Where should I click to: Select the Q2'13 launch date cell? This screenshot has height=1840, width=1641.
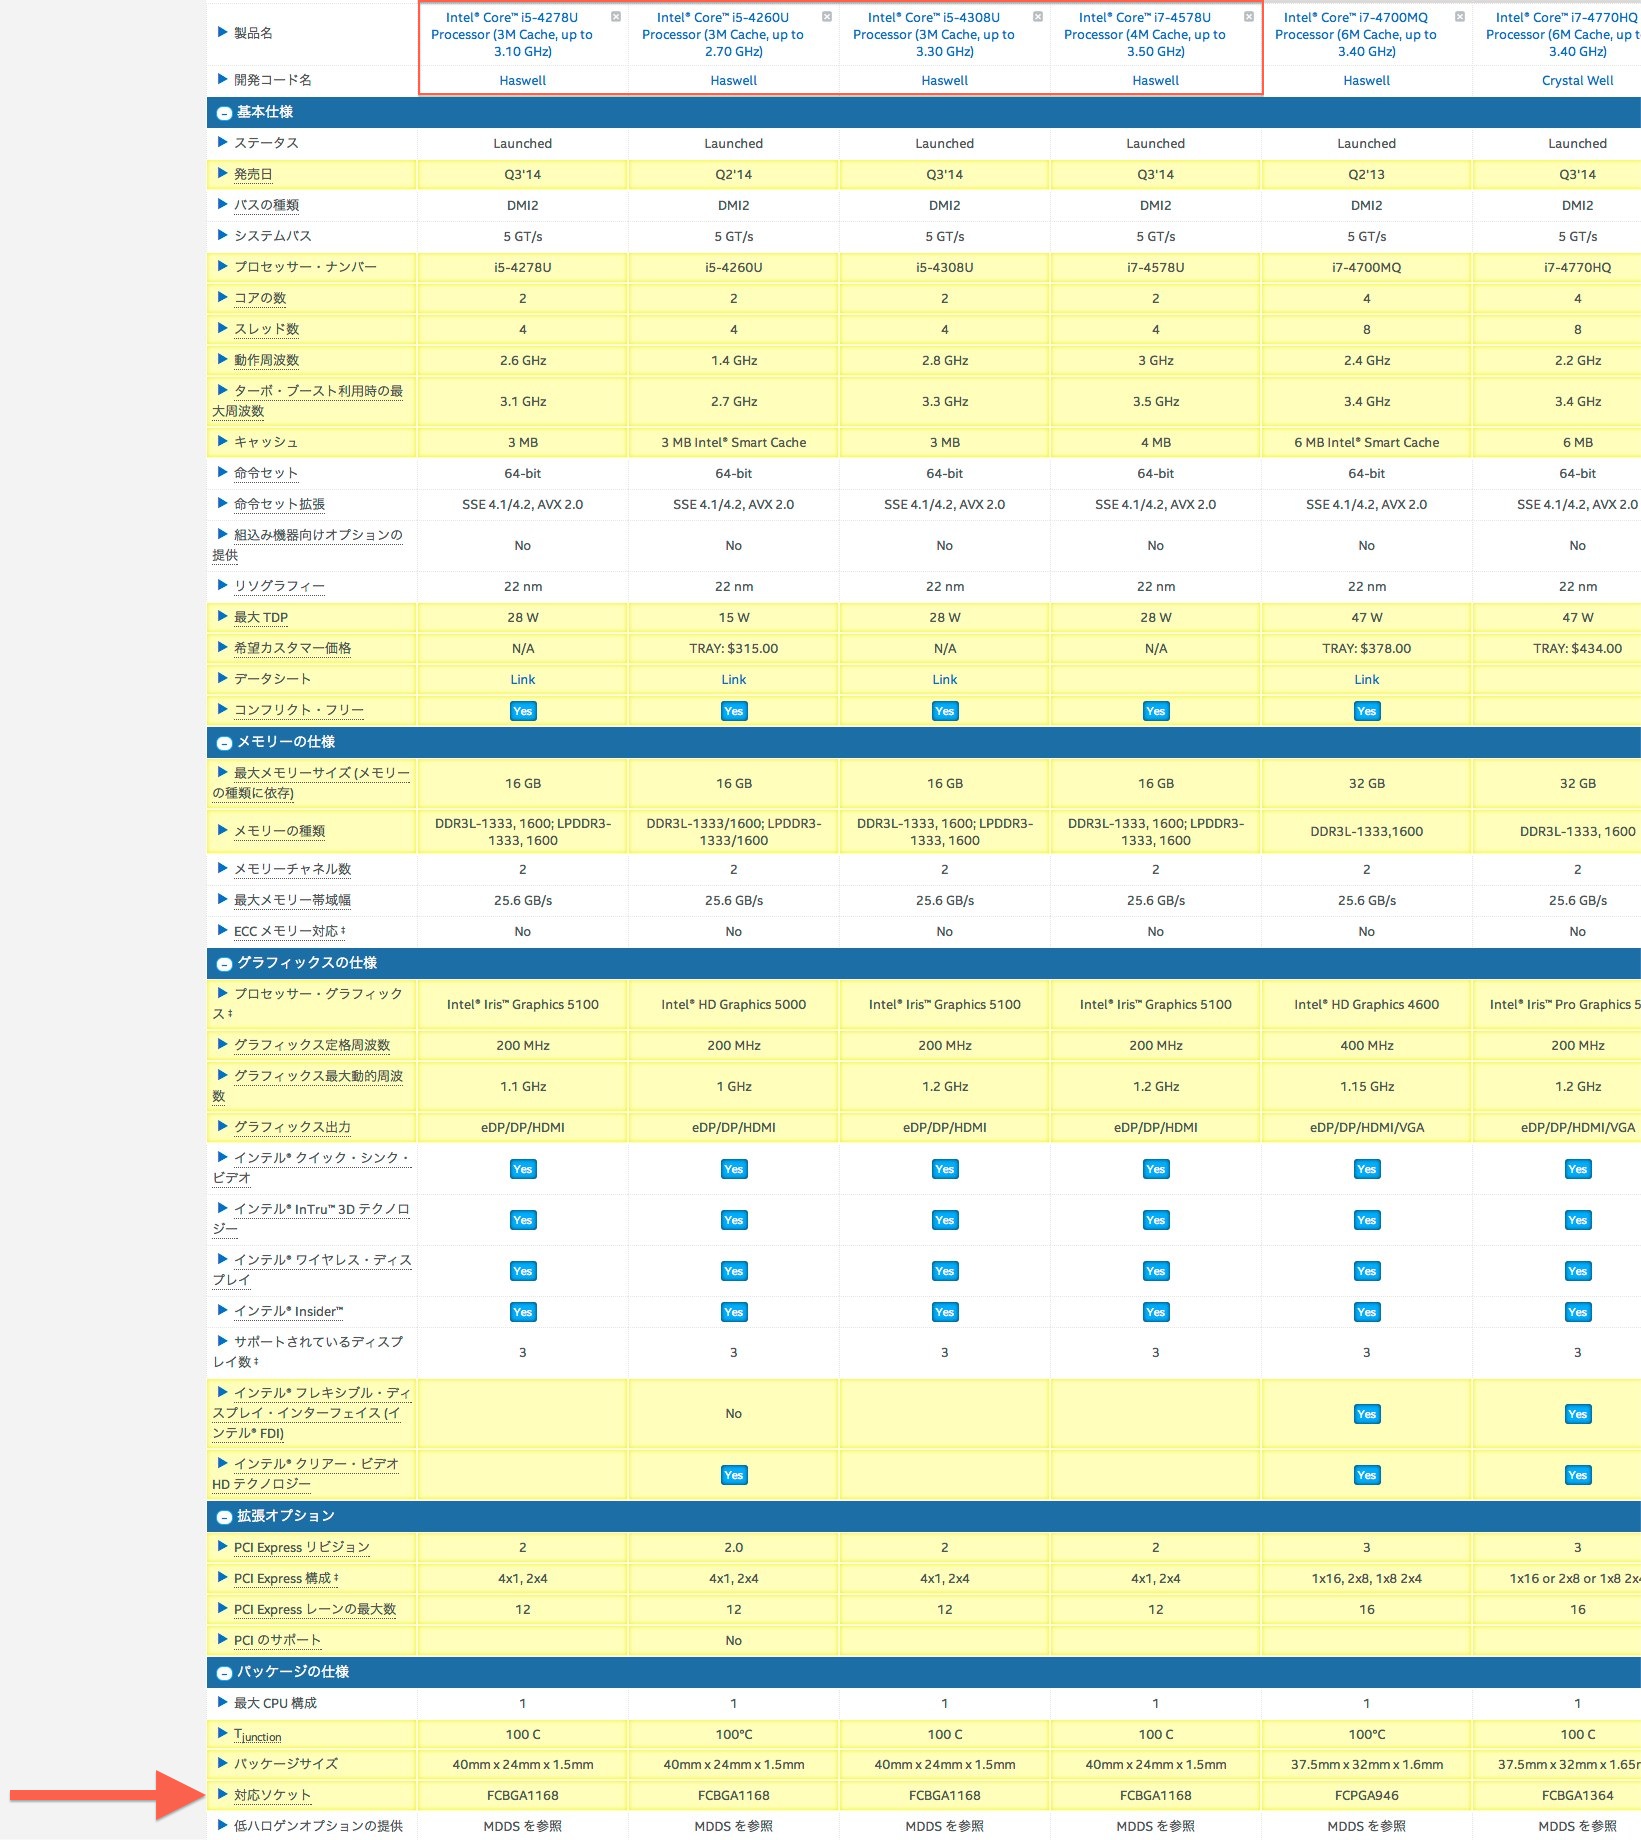tap(1367, 174)
